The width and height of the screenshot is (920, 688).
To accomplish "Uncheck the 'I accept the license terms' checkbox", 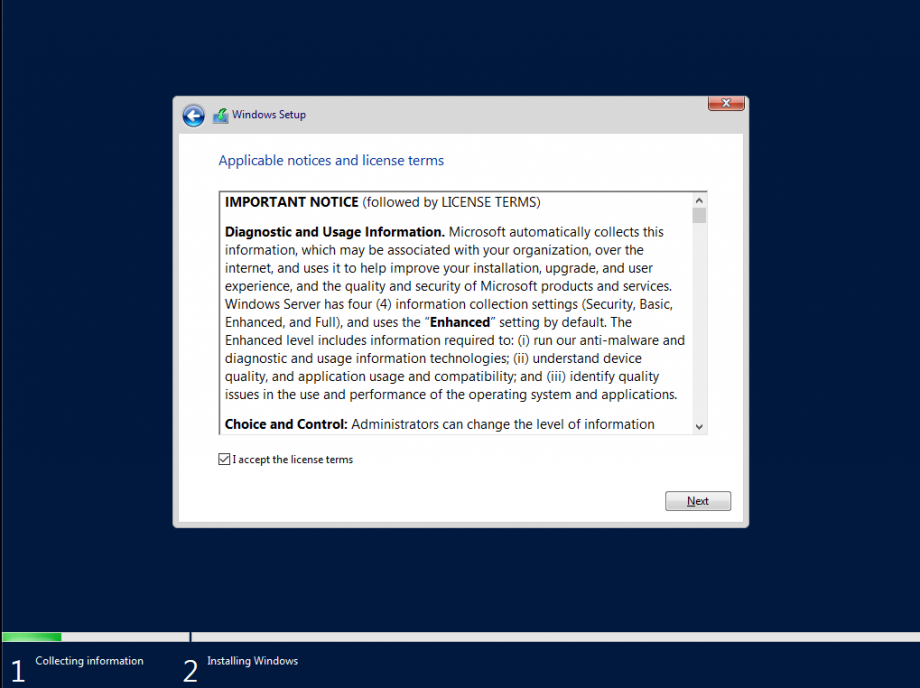I will click(225, 459).
